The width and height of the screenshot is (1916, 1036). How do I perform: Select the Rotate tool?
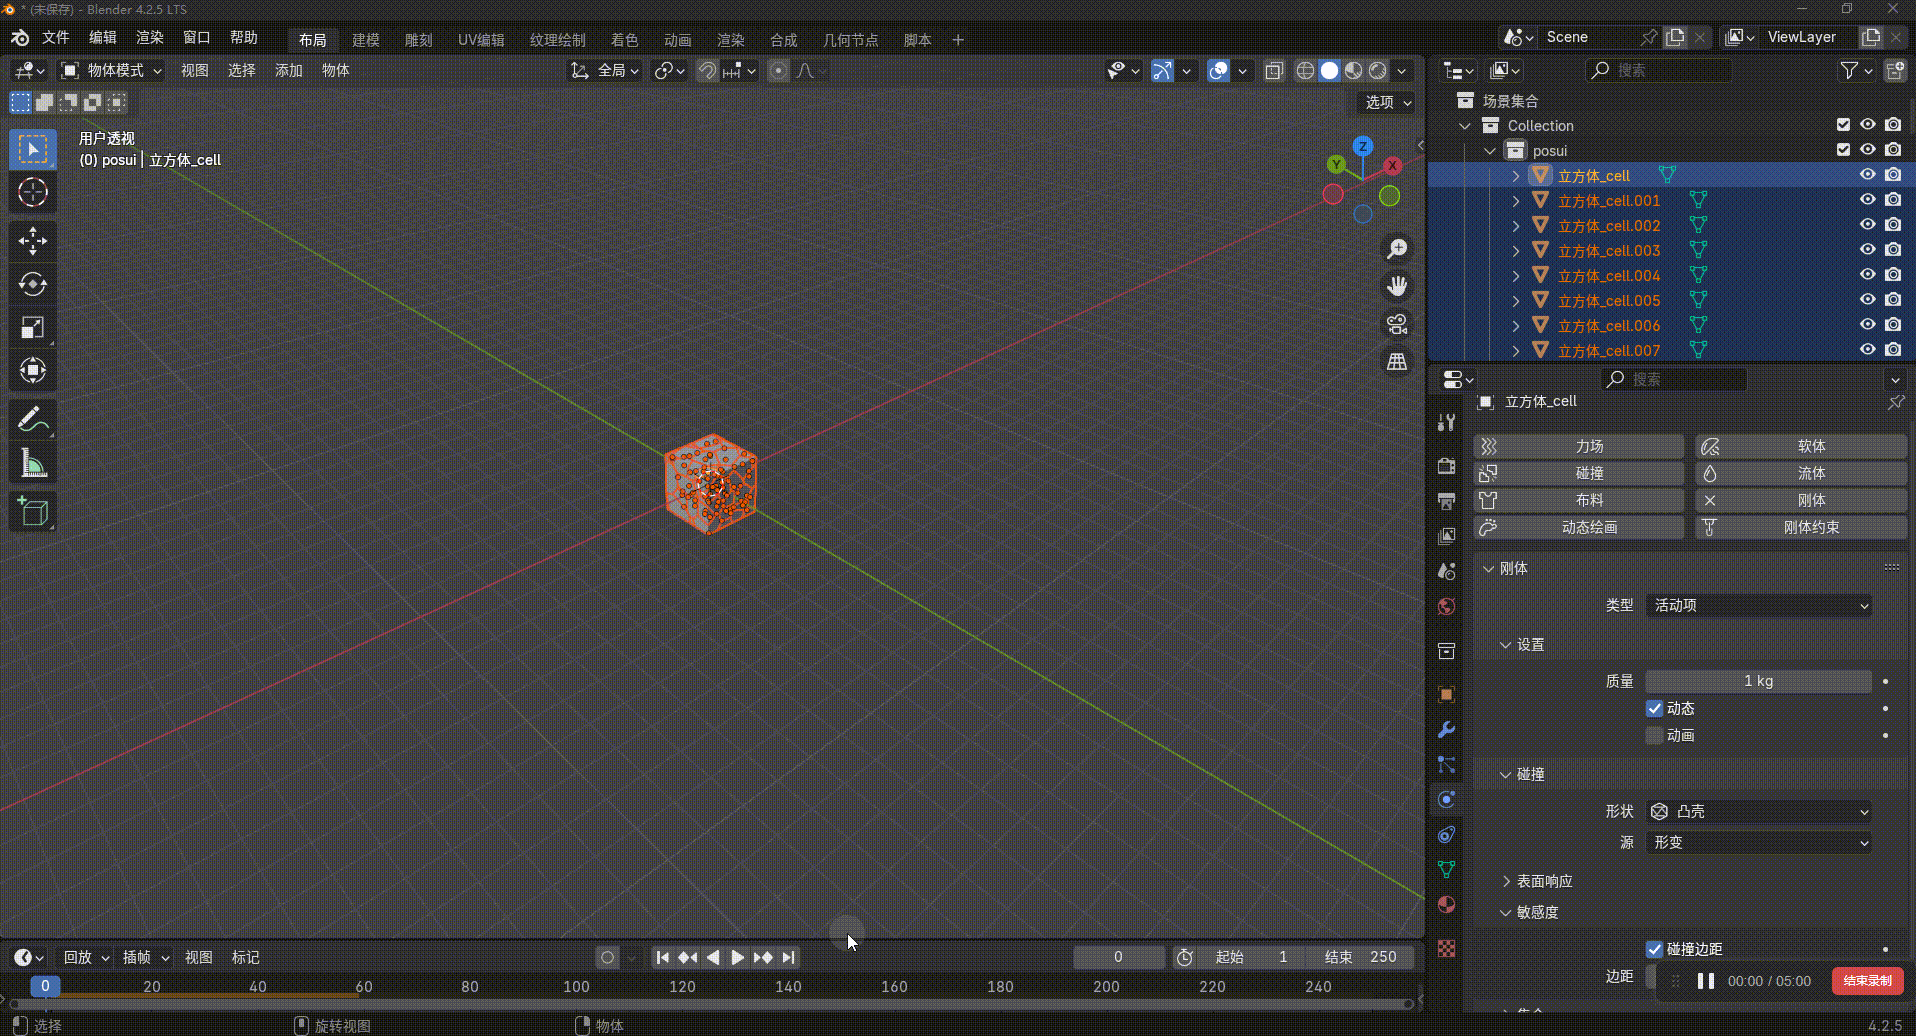click(32, 285)
